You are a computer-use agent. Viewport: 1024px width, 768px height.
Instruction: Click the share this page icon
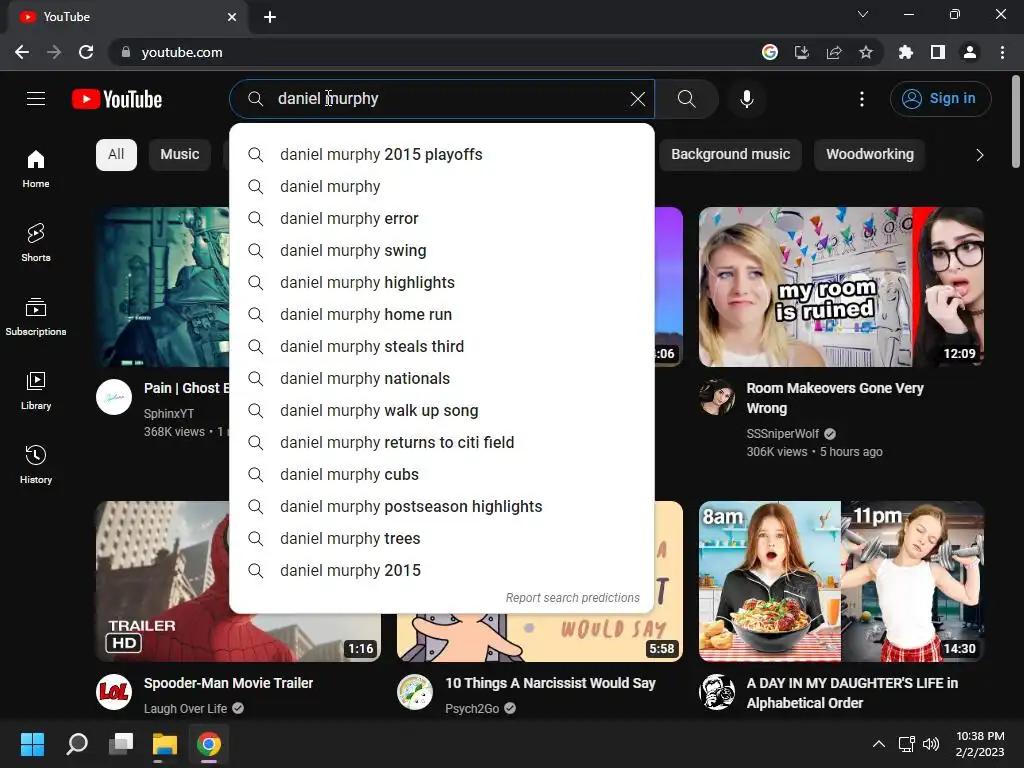834,52
